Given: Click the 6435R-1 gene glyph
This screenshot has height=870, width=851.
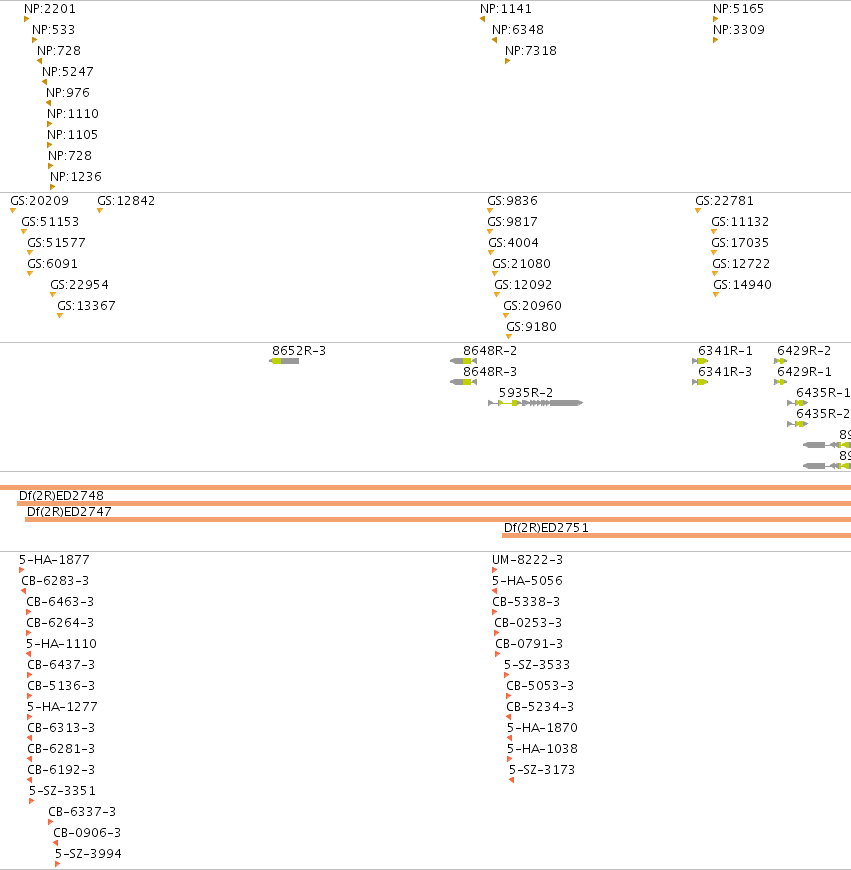Looking at the screenshot, I should click(x=797, y=403).
